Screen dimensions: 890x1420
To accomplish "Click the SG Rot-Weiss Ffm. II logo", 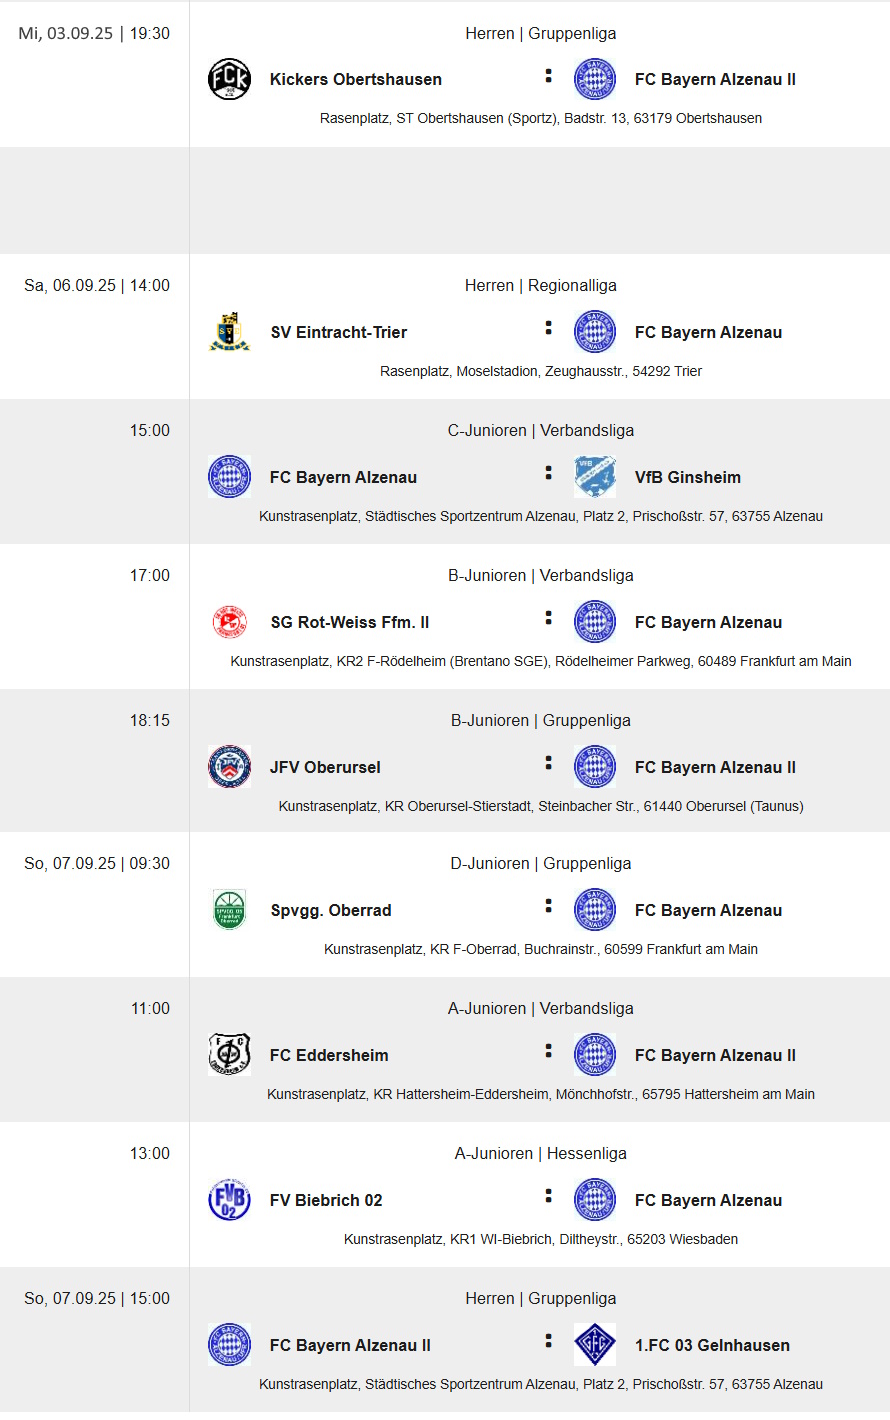I will click(x=229, y=622).
